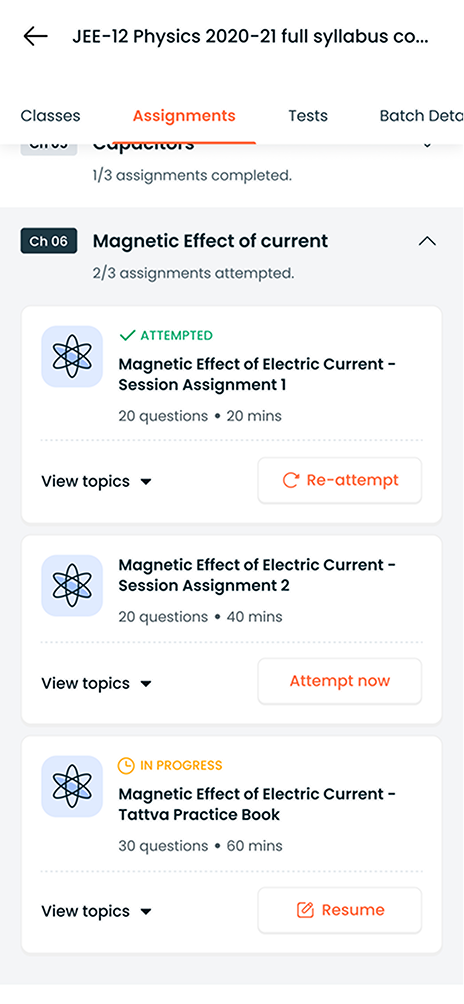Collapse Magnetic Effect of current chapter
The height and width of the screenshot is (1004, 464).
pyautogui.click(x=427, y=241)
